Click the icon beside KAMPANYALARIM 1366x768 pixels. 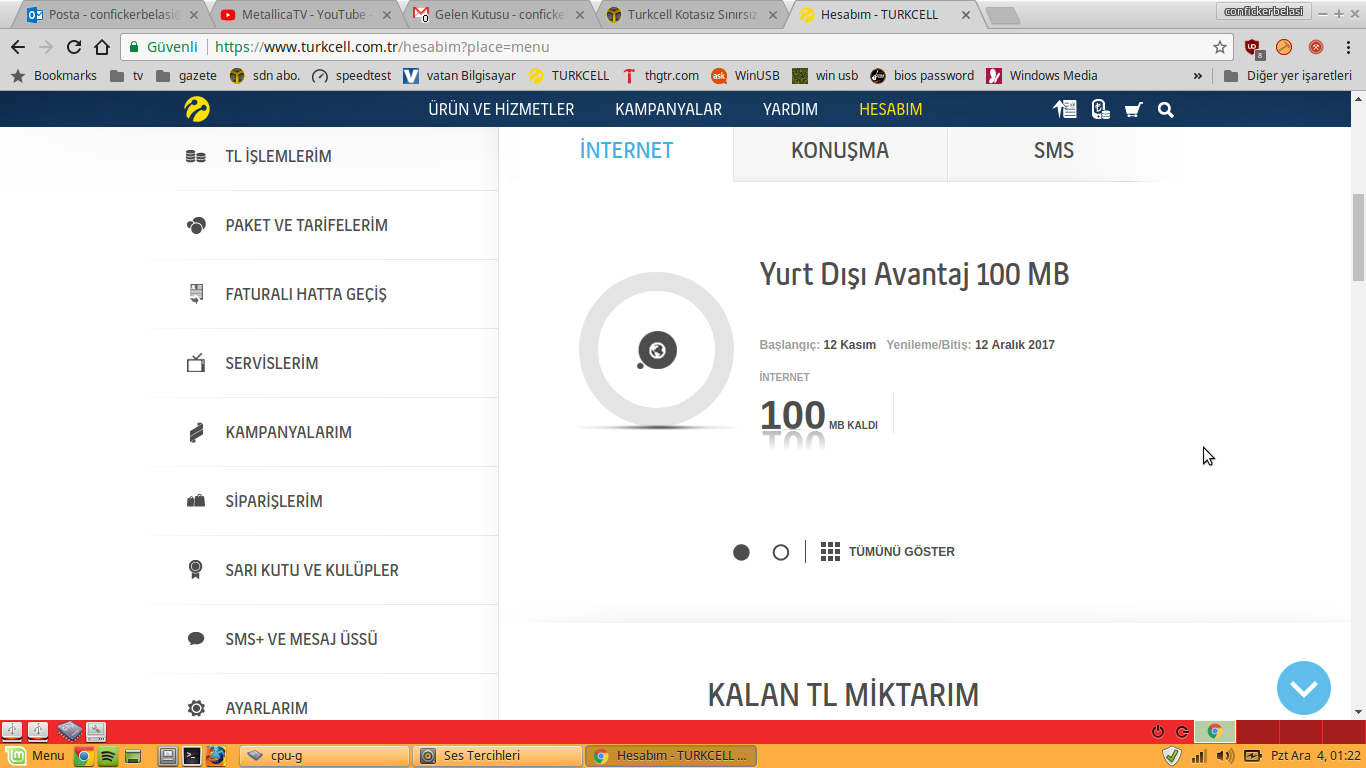pyautogui.click(x=196, y=432)
